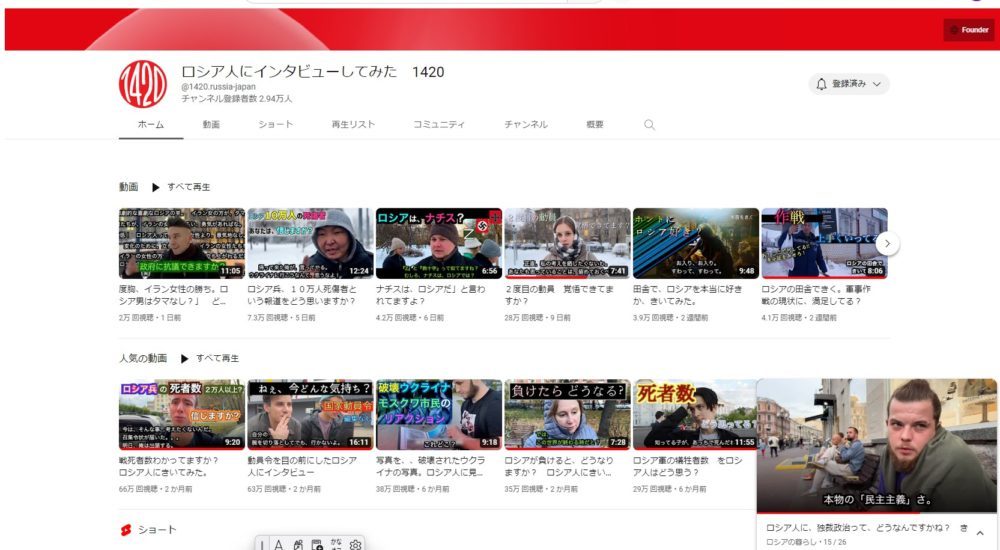Click title 田舎で、ロシアを本当に好き
The image size is (1000, 550).
tap(688, 295)
